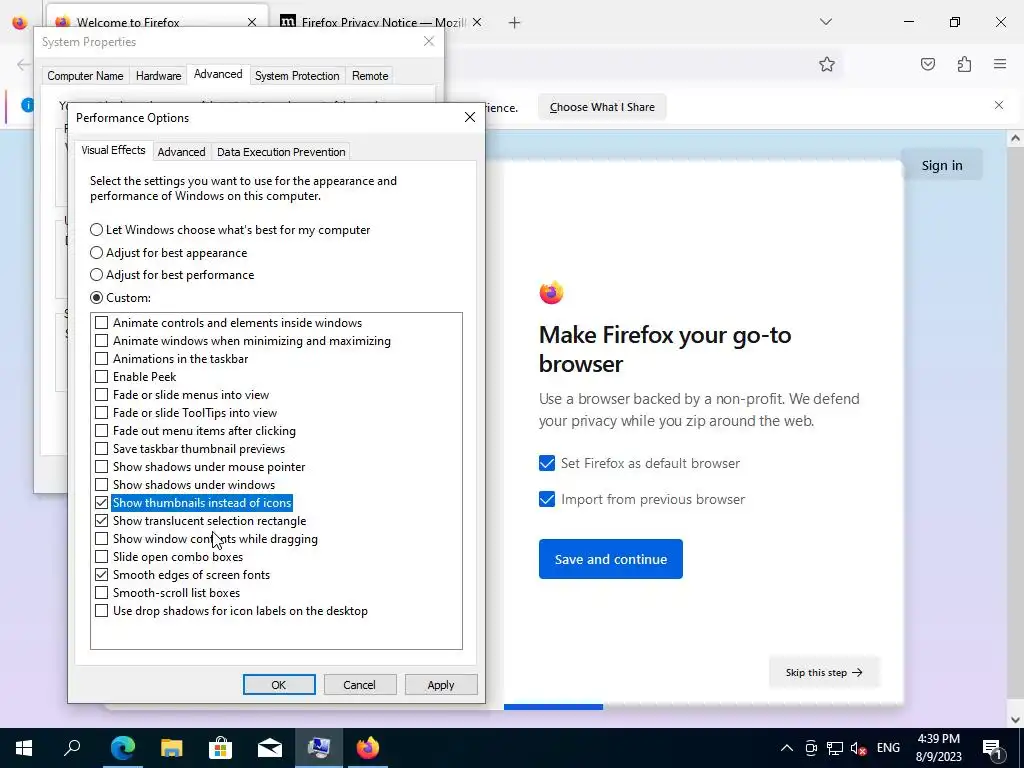The width and height of the screenshot is (1024, 768).
Task: Check Slide open combo boxes
Action: pos(101,557)
